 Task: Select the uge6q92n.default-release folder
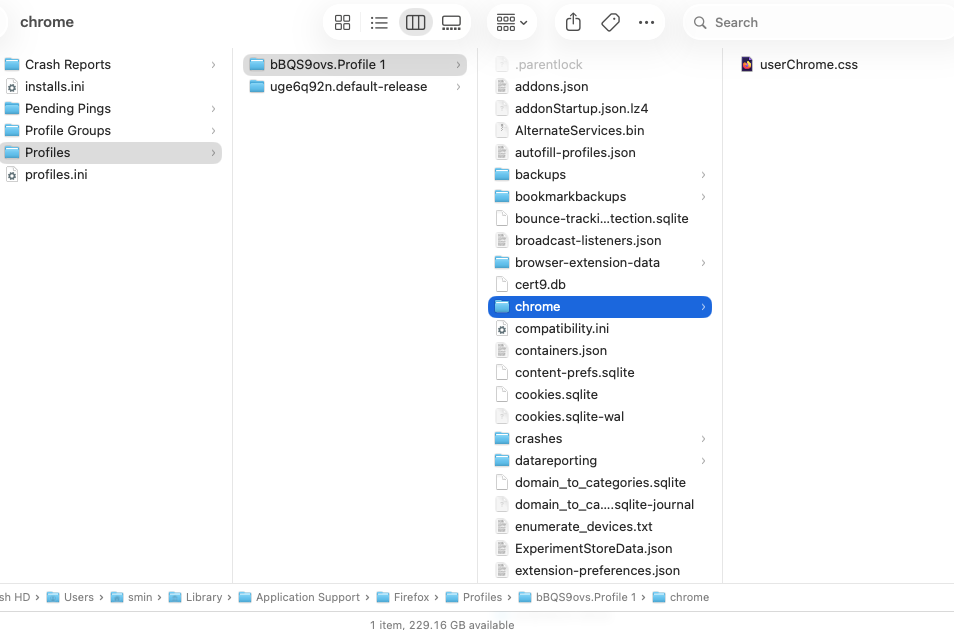[347, 86]
